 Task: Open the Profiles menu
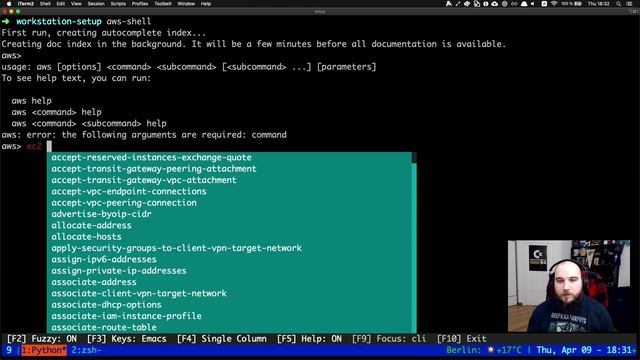(x=140, y=4)
